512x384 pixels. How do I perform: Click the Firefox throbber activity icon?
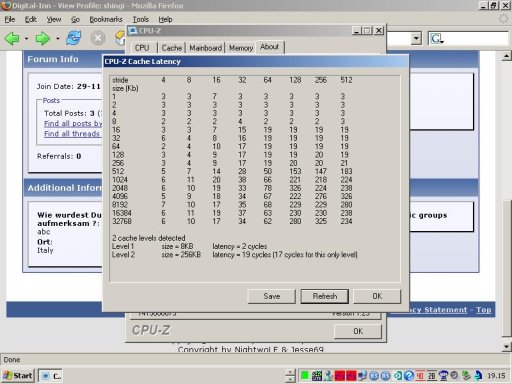pos(504,19)
